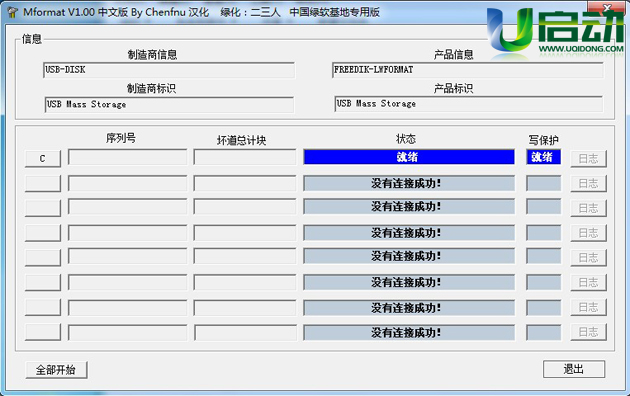Click the U启动 logo watermark

pyautogui.click(x=555, y=31)
